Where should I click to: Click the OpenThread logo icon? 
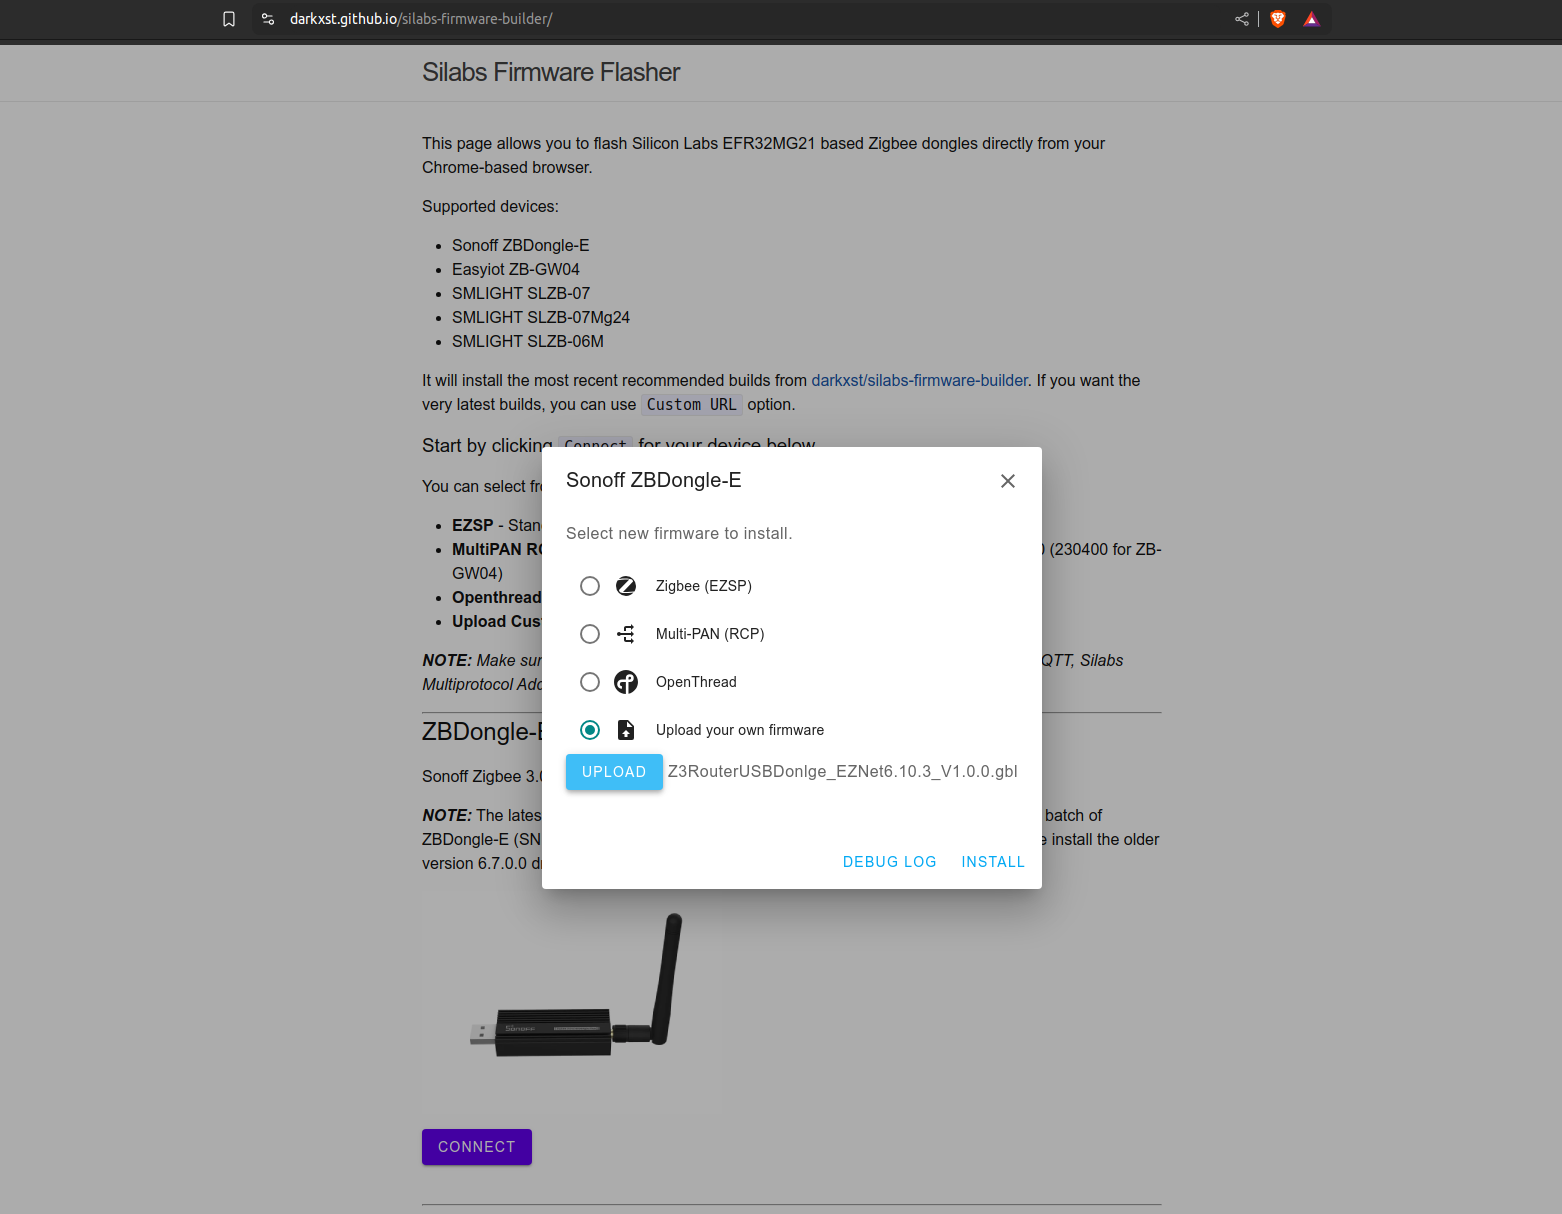[x=626, y=682]
